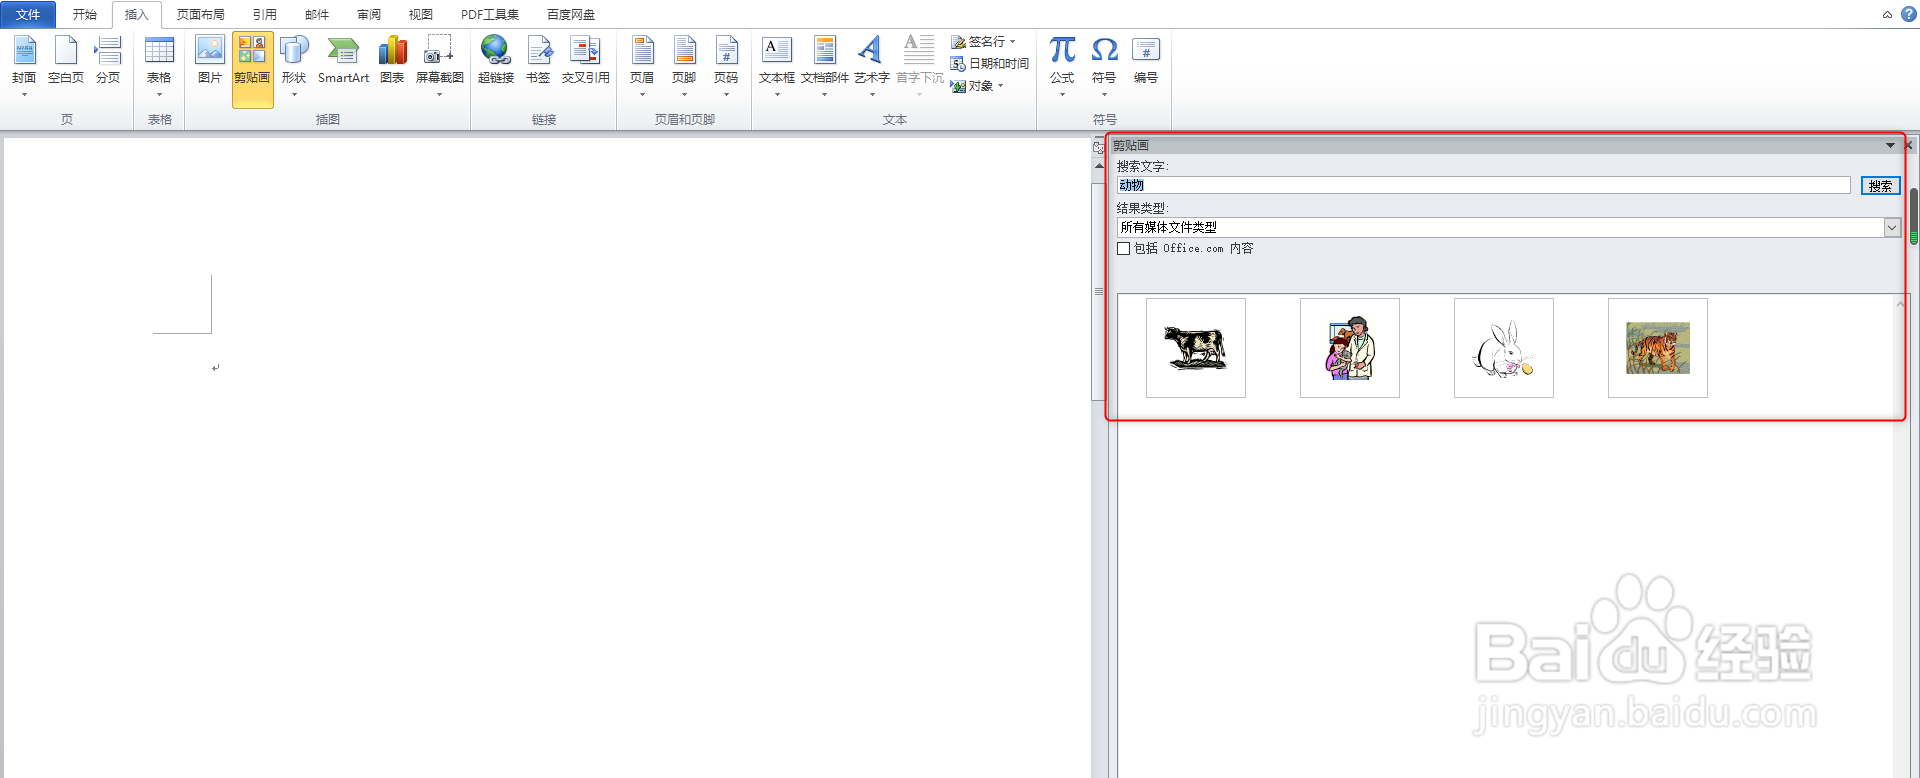Insert a blank page (空白页)

[x=66, y=60]
